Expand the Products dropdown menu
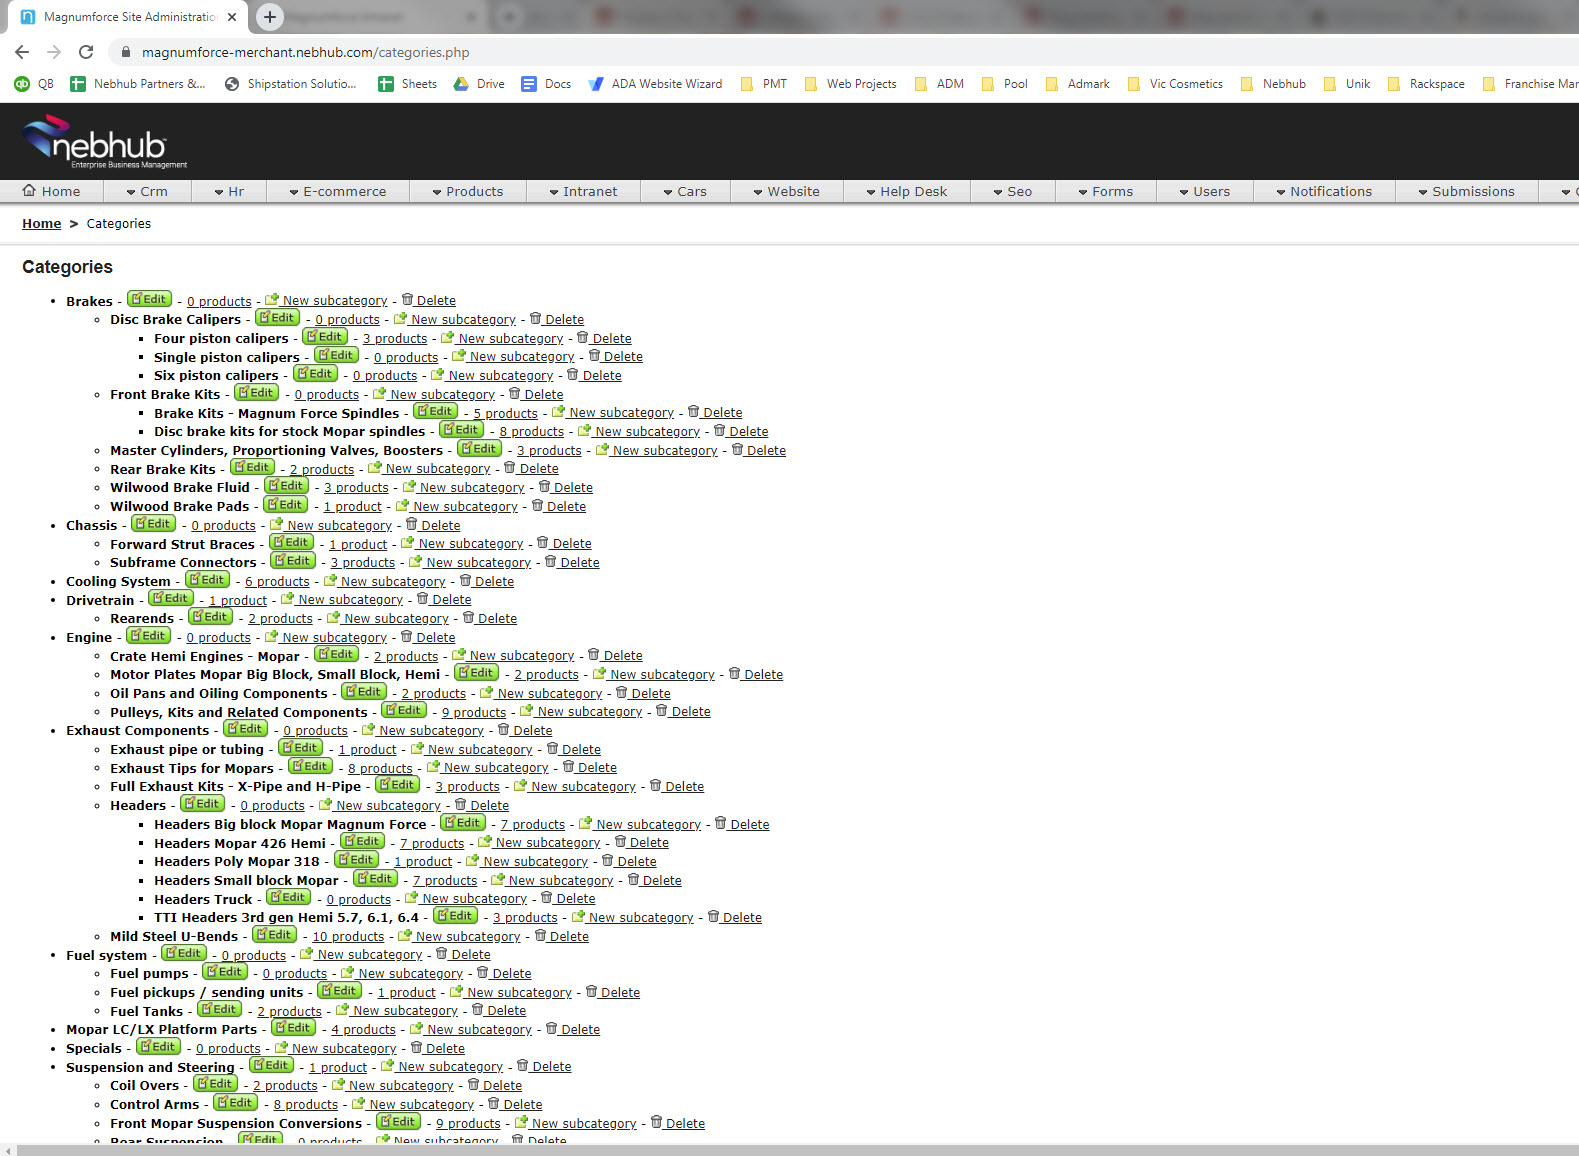 click(468, 191)
